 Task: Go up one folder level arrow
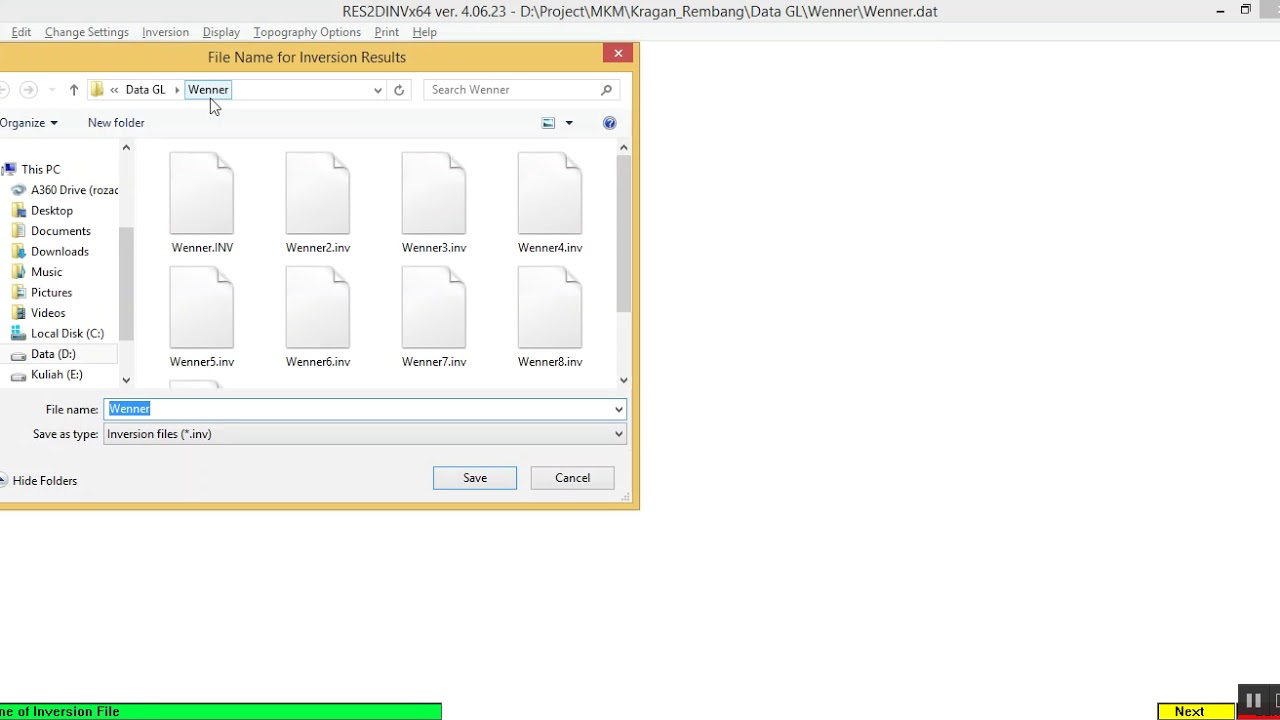pyautogui.click(x=74, y=90)
